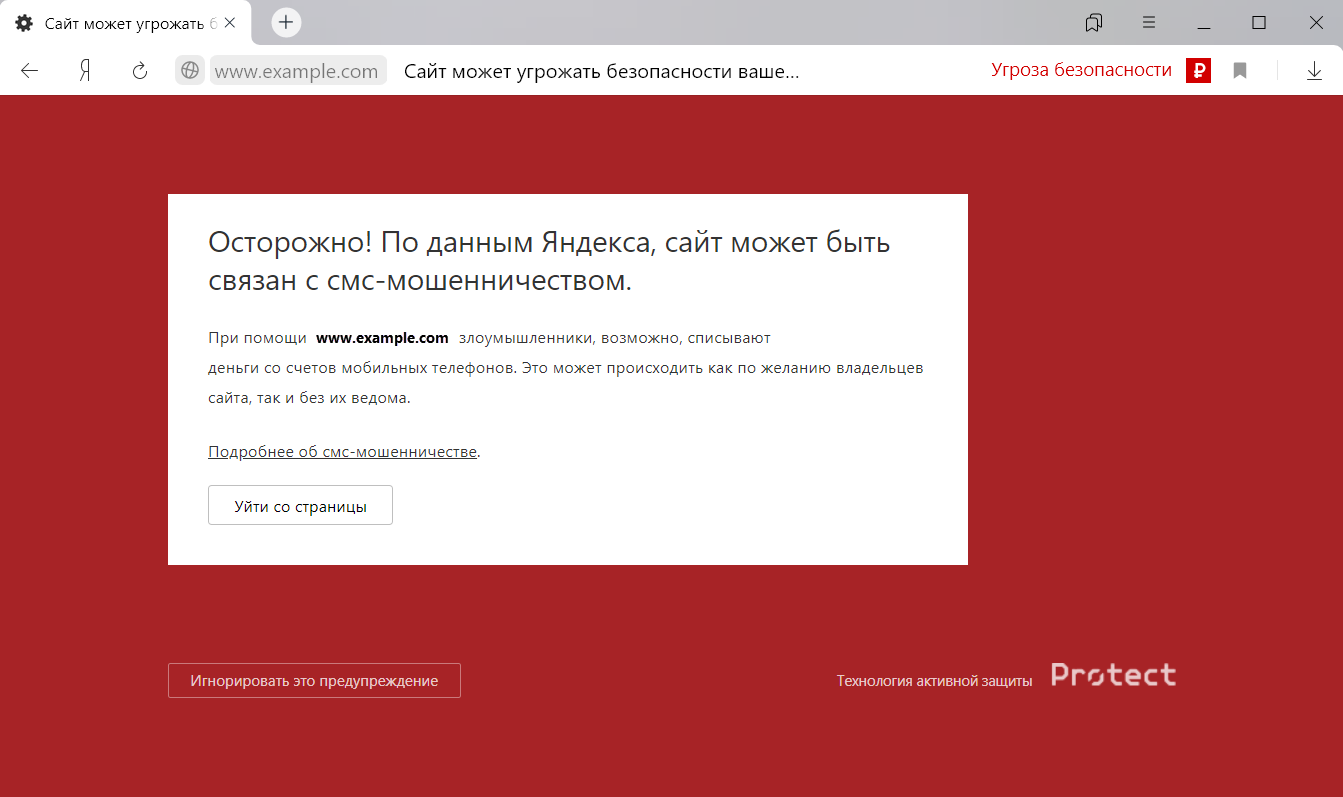Click the bold www.example.com text in warning
Screen dimensions: 1343x797
coord(382,338)
